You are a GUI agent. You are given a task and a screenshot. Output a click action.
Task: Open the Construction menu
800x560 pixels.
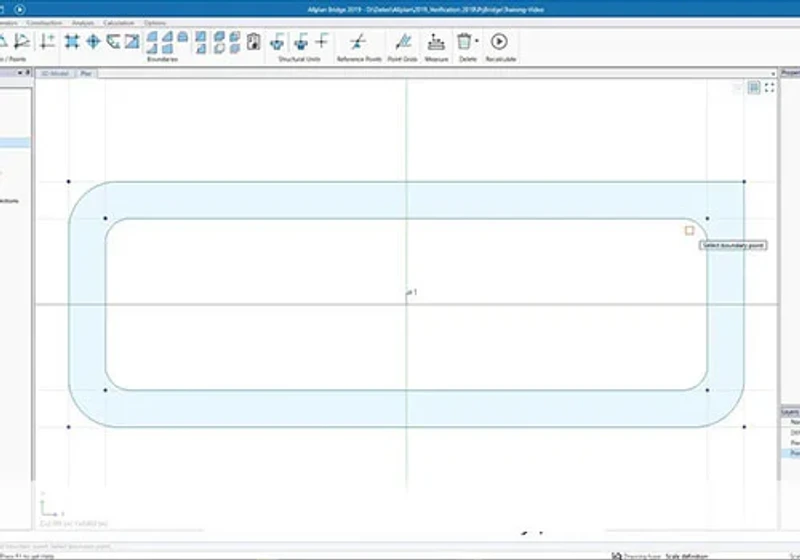[x=44, y=23]
